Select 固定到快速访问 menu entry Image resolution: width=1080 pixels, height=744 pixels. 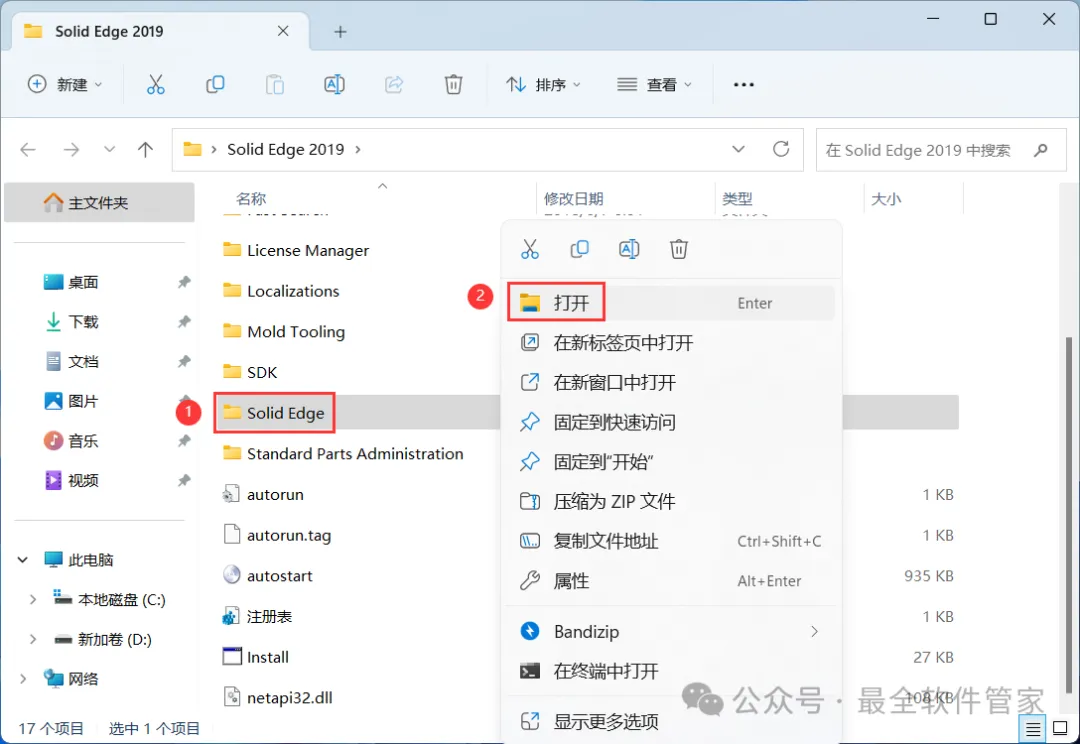[x=671, y=422]
